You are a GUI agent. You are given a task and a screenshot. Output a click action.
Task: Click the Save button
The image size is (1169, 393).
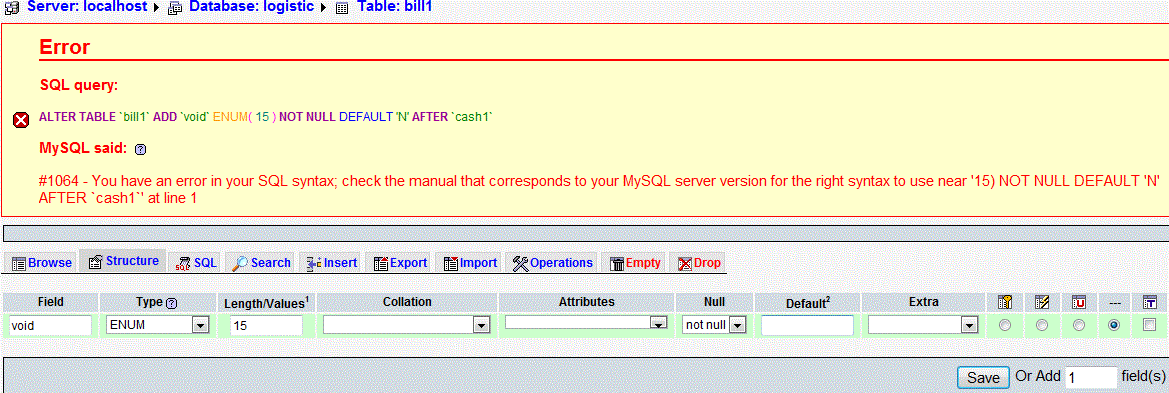tap(983, 378)
